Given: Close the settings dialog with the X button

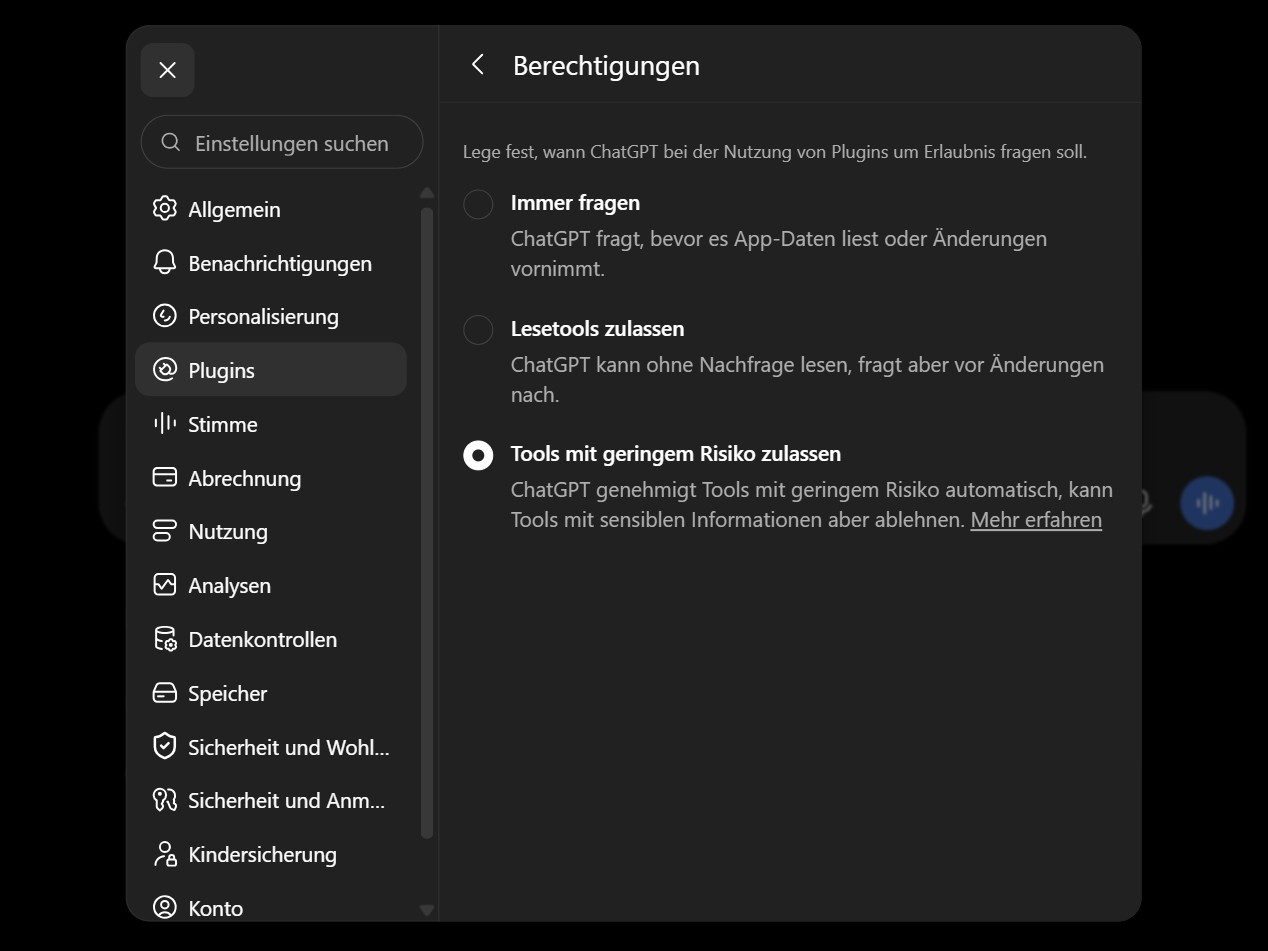Looking at the screenshot, I should coord(167,70).
